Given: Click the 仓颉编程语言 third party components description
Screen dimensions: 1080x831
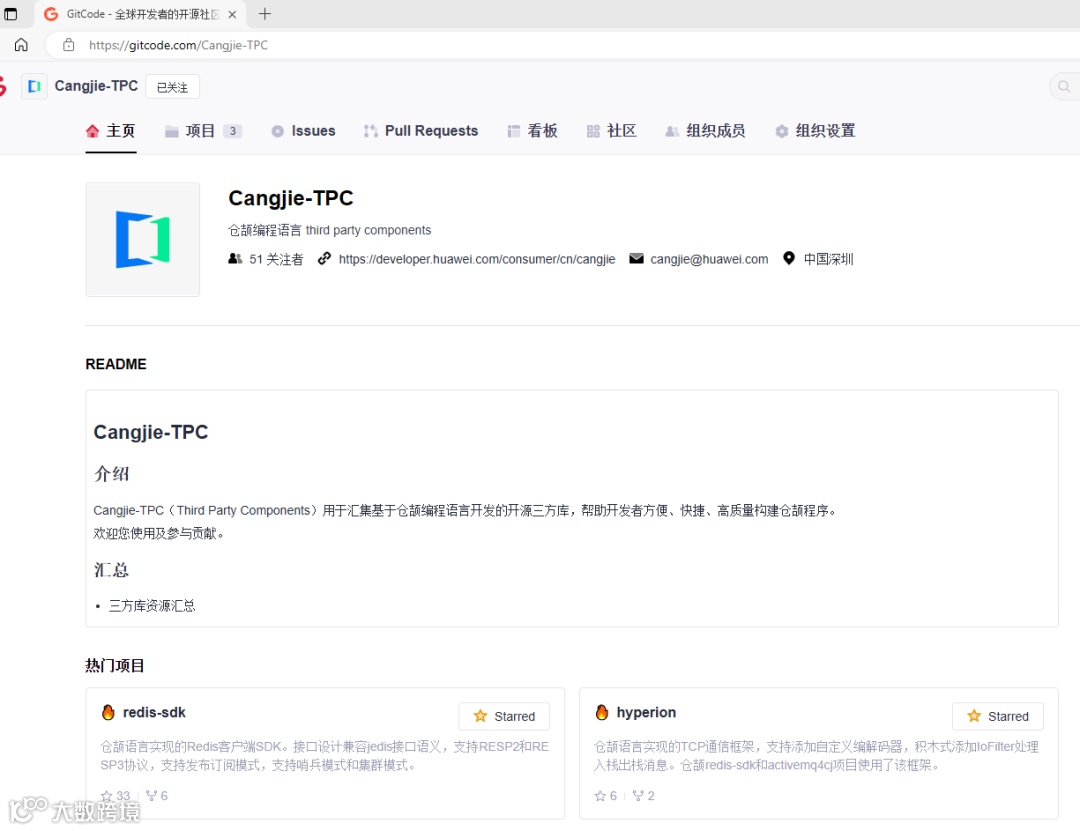Looking at the screenshot, I should pos(330,230).
